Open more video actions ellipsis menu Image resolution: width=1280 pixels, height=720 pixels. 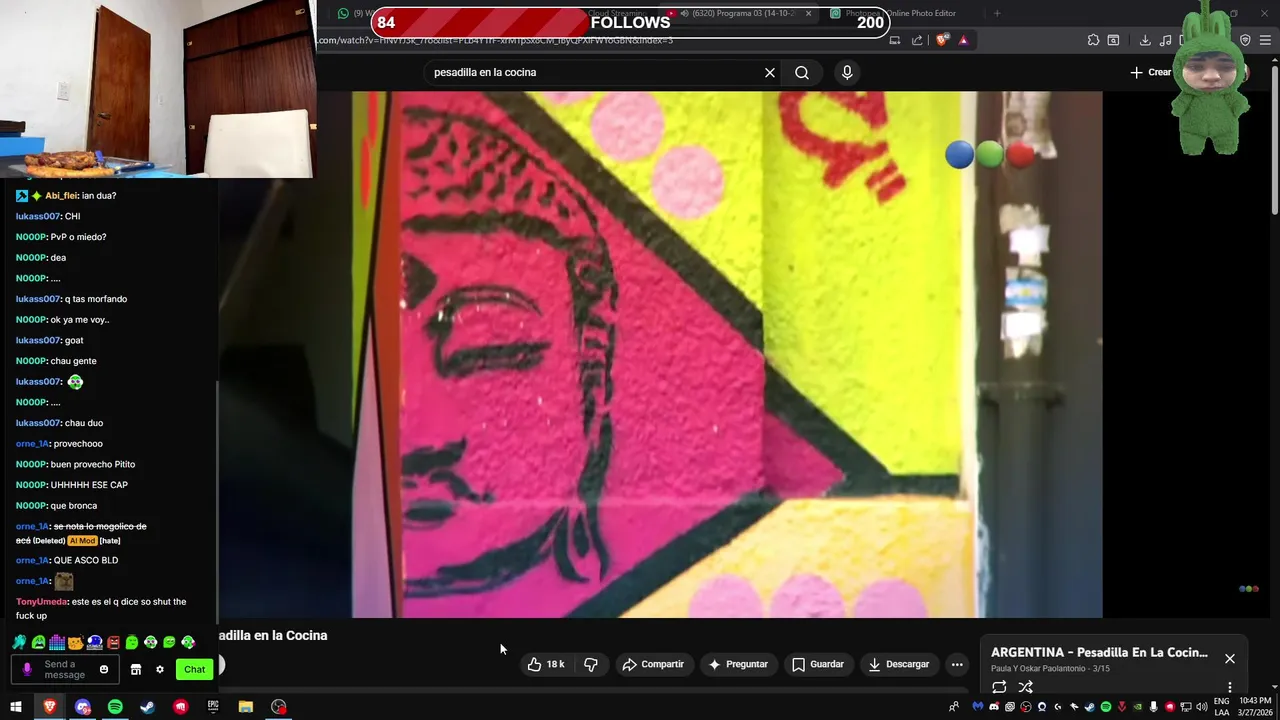957,664
